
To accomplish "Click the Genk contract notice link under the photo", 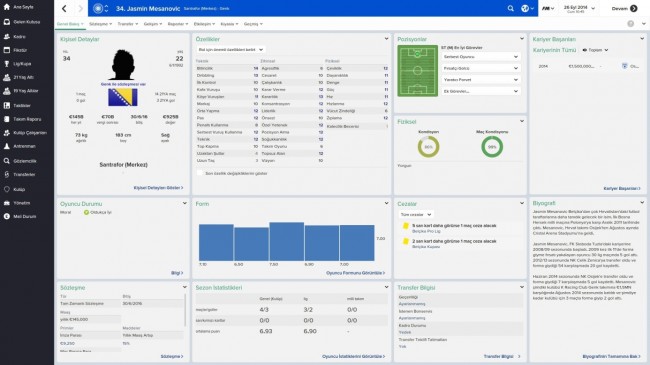I will [x=123, y=84].
